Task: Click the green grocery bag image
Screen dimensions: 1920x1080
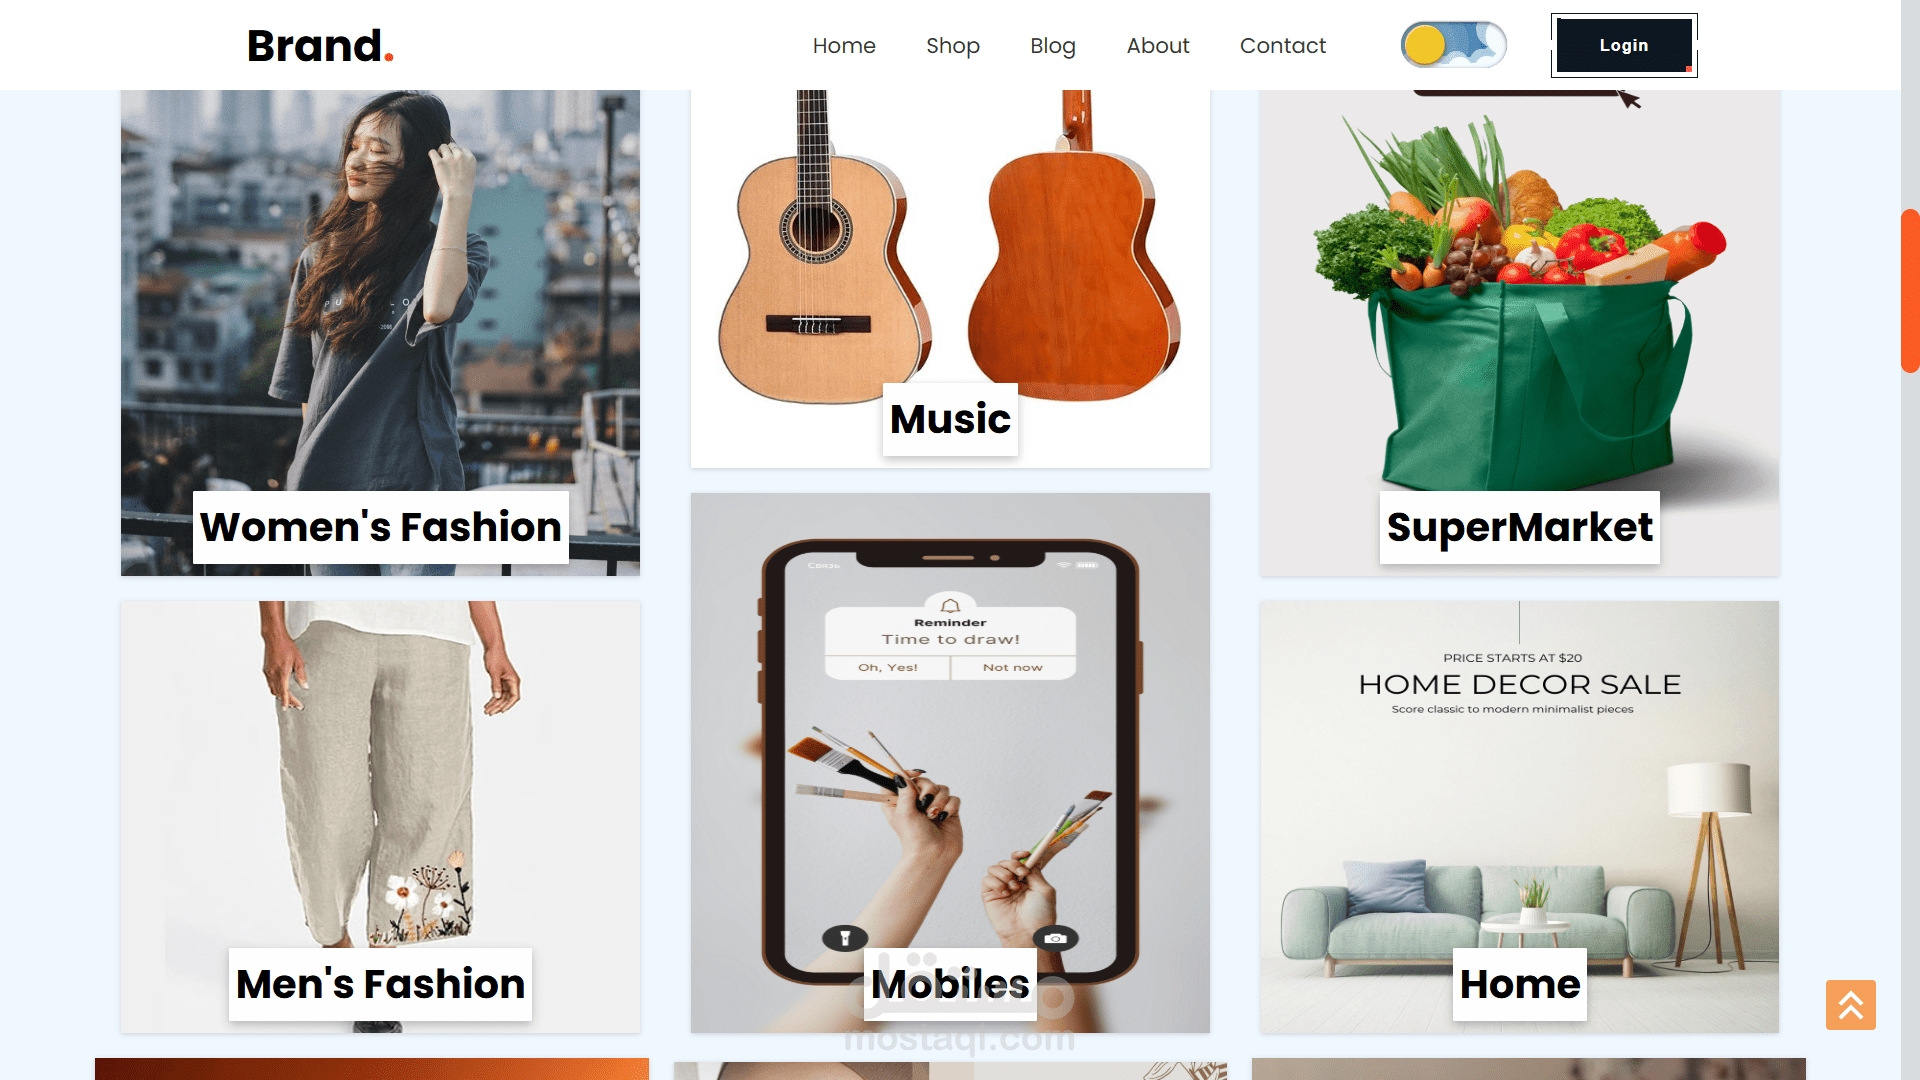Action: 1520,300
